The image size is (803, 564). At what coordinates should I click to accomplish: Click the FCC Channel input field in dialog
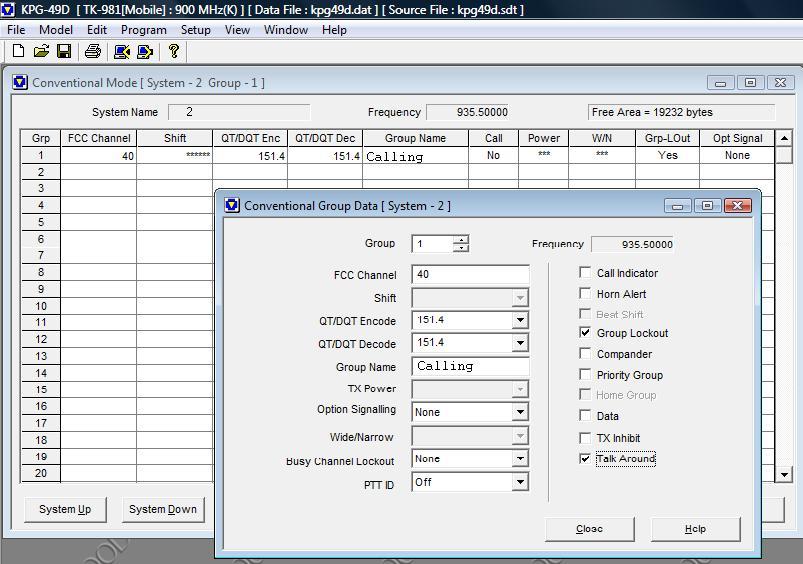tap(470, 274)
